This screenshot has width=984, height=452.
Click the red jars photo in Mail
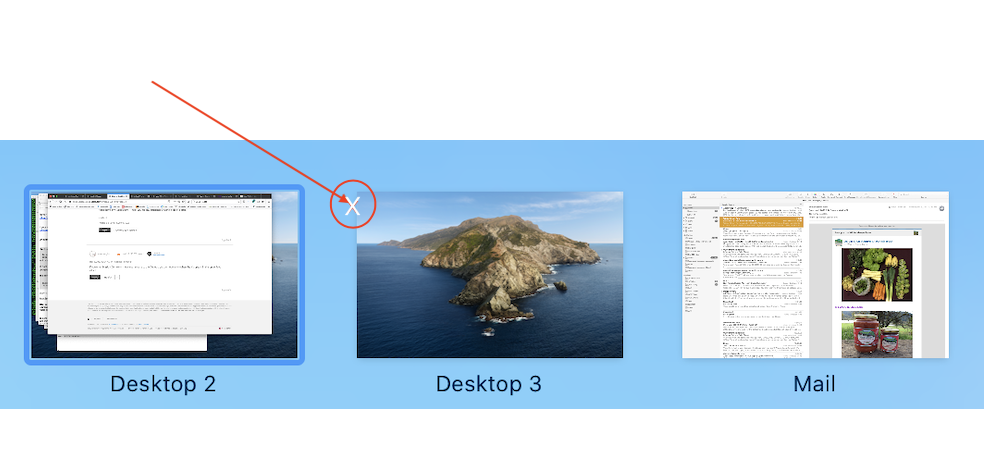[877, 334]
